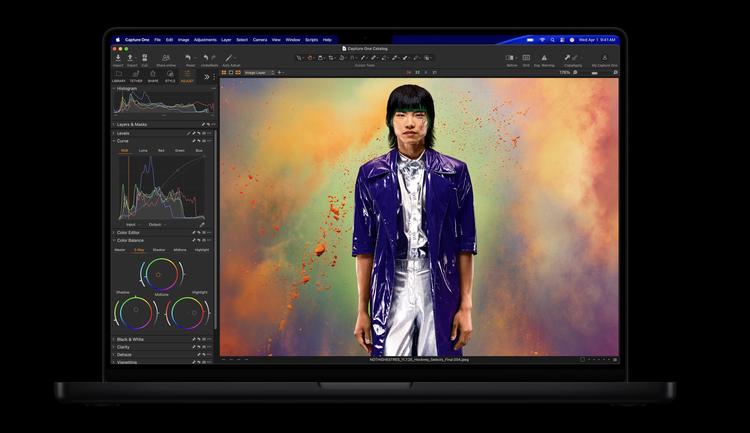Screen dimensions: 750x433
Task: Expand the Clarity panel
Action: [124, 347]
